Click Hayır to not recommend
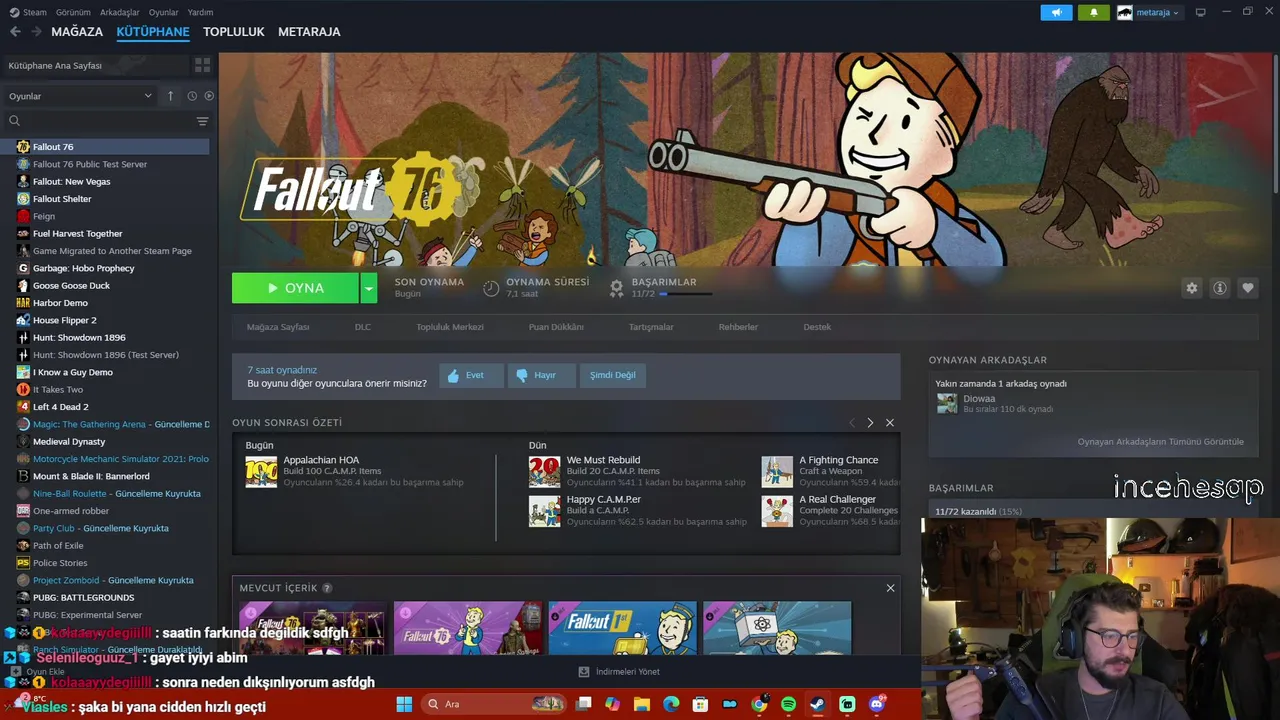The width and height of the screenshot is (1280, 720). 540,375
